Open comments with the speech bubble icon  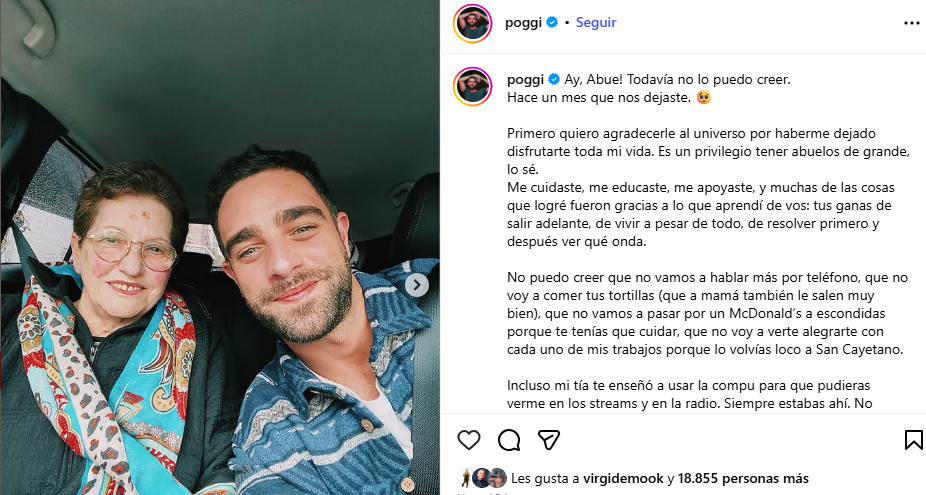tap(509, 440)
